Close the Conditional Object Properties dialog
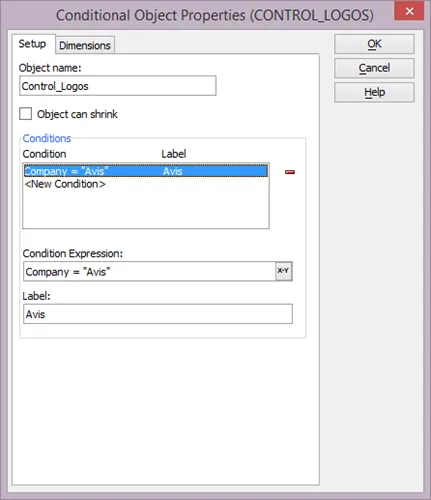 (x=409, y=11)
